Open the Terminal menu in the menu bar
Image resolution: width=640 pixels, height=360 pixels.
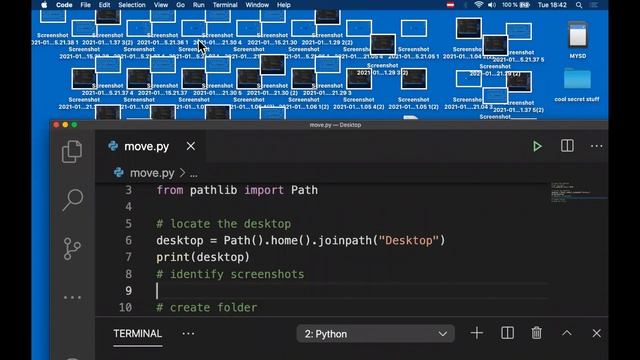225,5
